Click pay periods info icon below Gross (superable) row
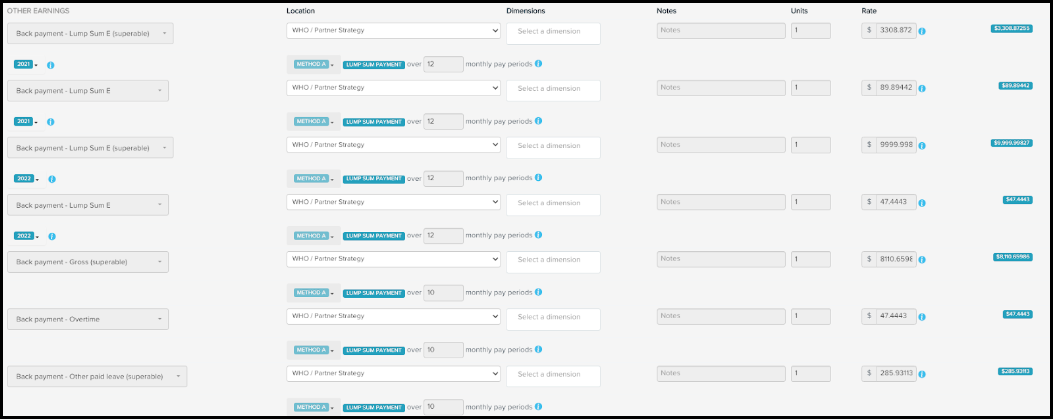The image size is (1054, 420). (538, 293)
